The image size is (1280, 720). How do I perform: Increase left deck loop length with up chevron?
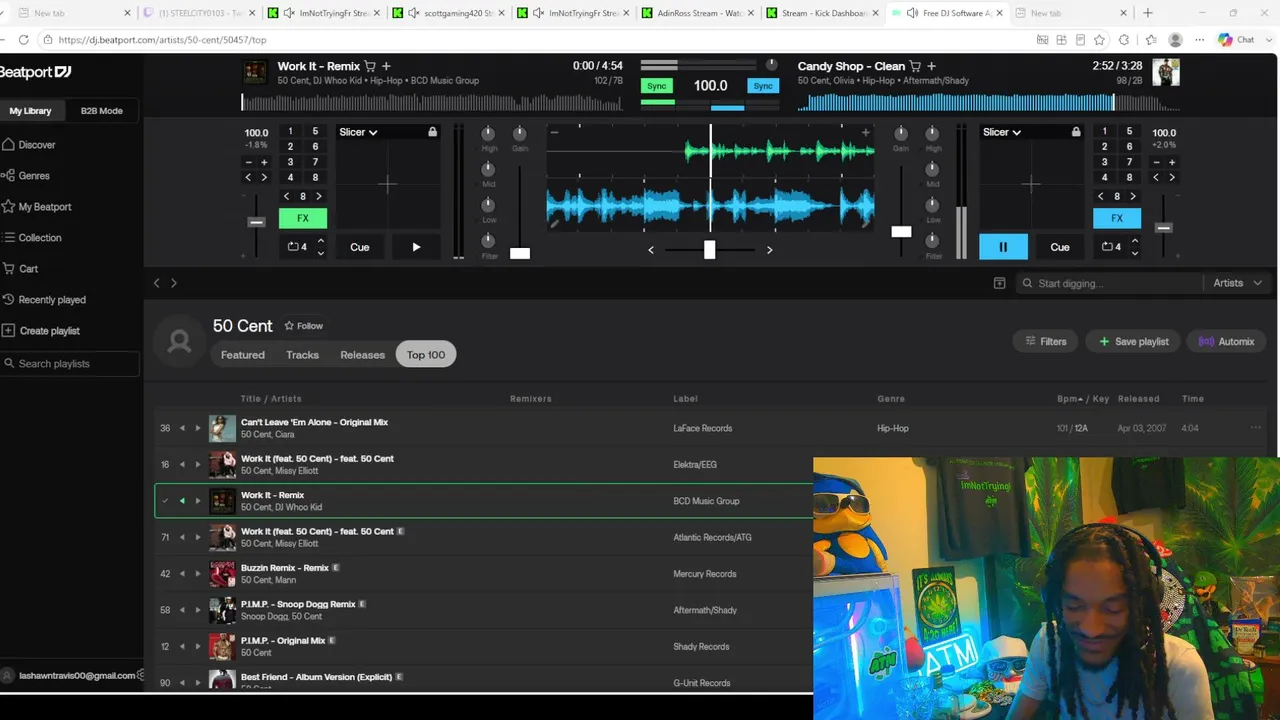(x=320, y=241)
